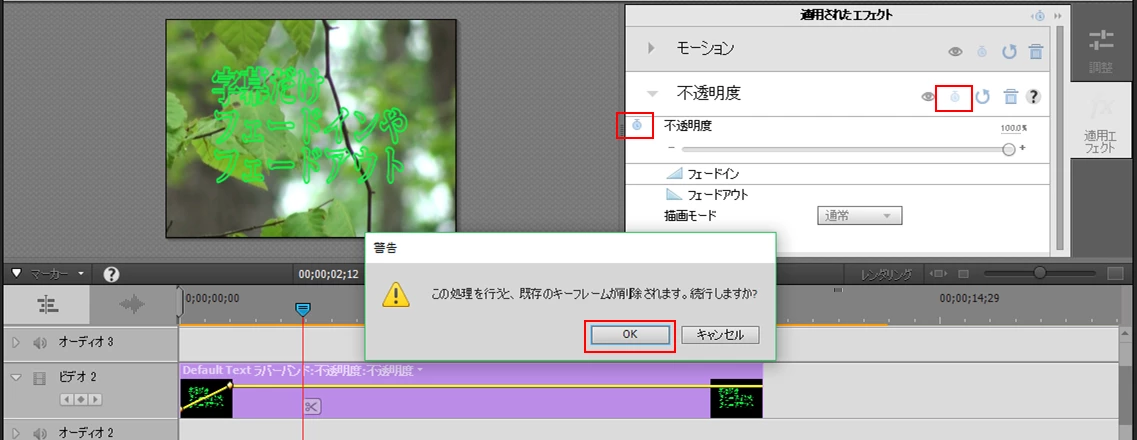This screenshot has height=440, width=1137.
Task: Click zoom-in large square icon right of slider
Action: pos(1115,274)
